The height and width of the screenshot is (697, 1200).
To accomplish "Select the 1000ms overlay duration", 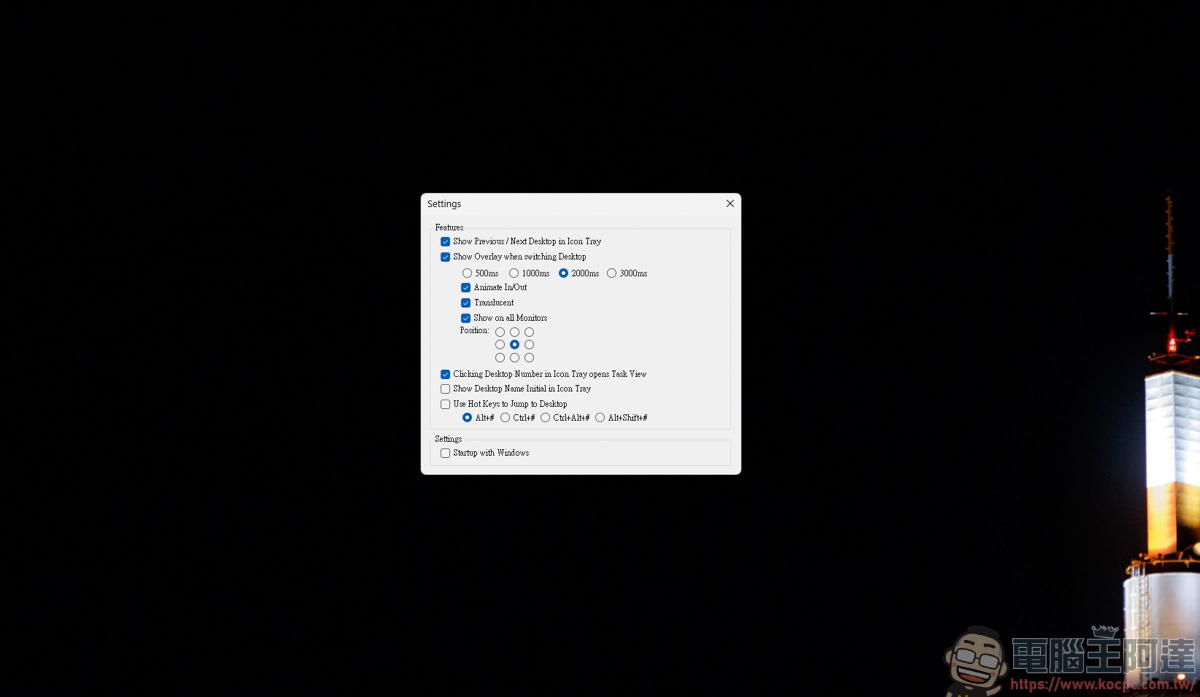I will (514, 273).
